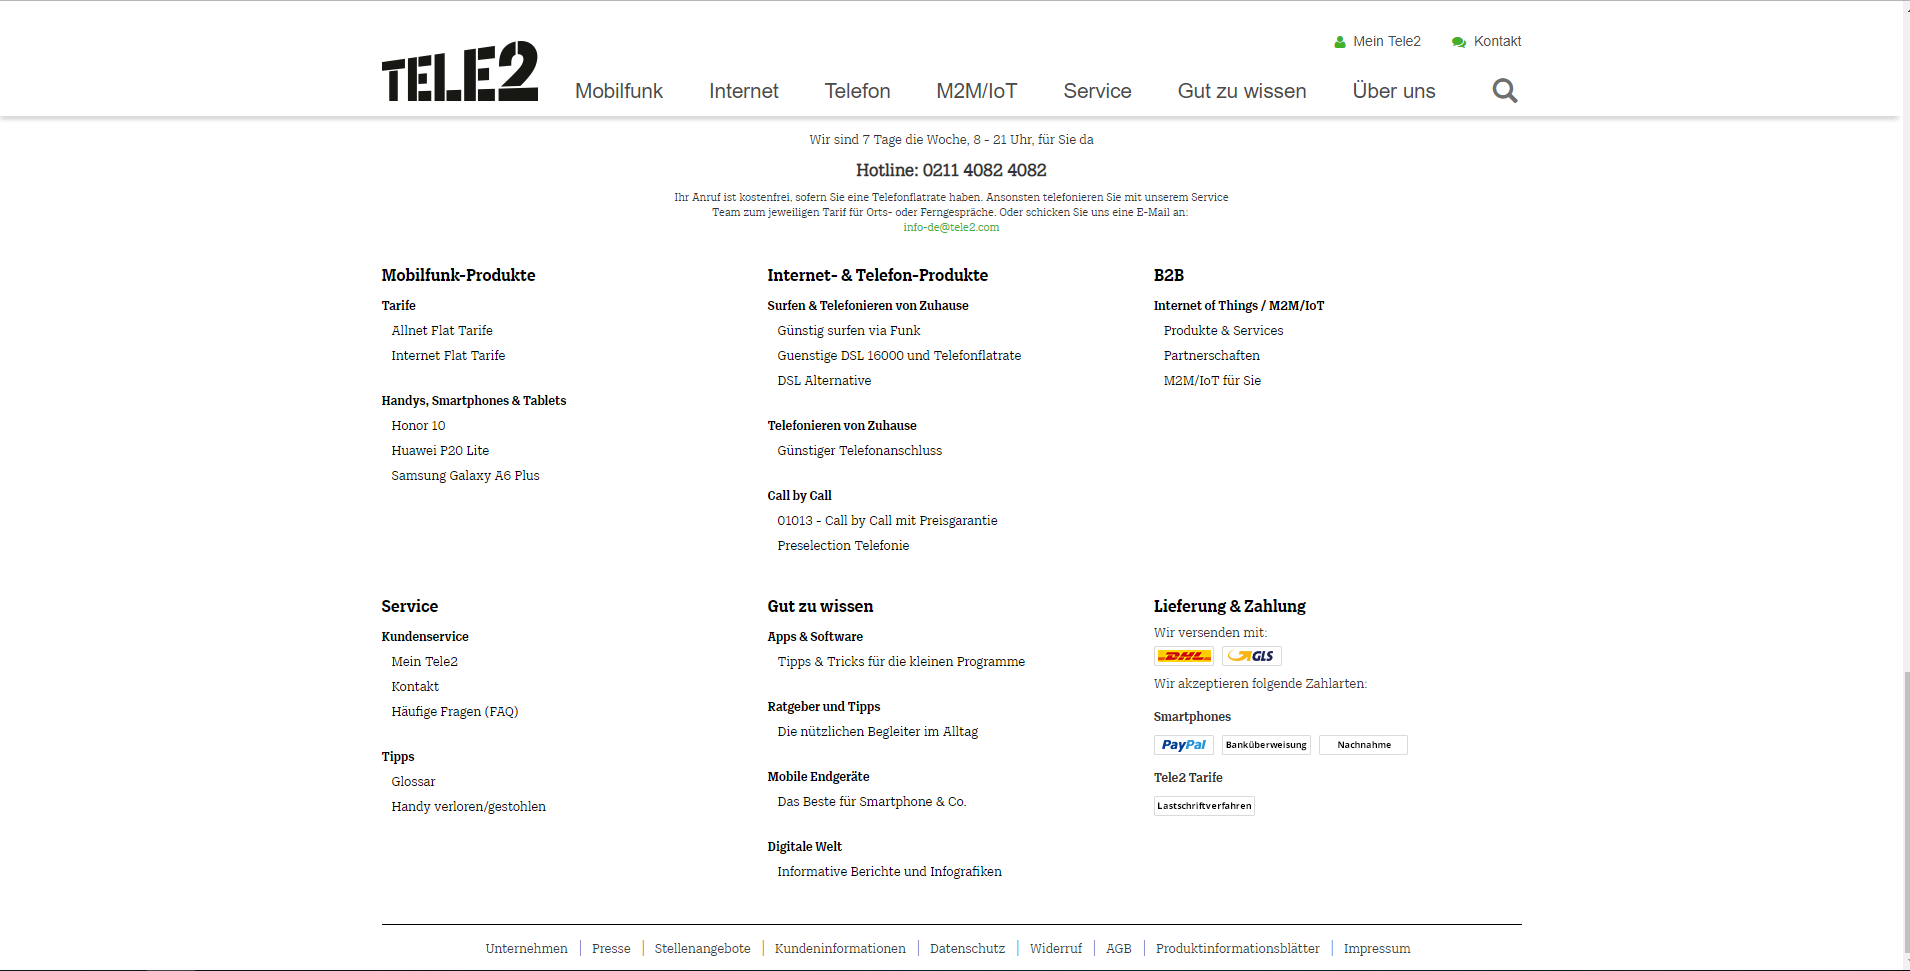Click the Kontakt speech bubble icon
The height and width of the screenshot is (971, 1910).
click(x=1459, y=42)
